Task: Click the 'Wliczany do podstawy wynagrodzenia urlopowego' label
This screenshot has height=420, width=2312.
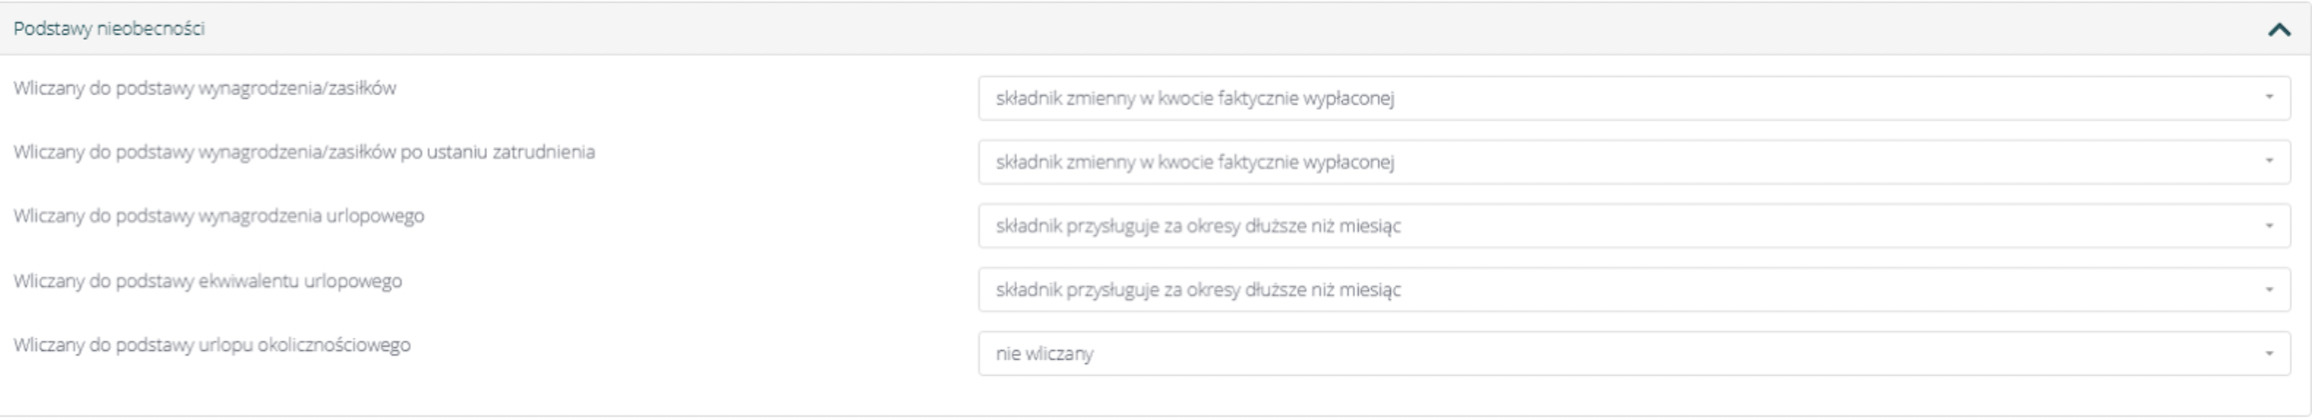Action: [219, 216]
